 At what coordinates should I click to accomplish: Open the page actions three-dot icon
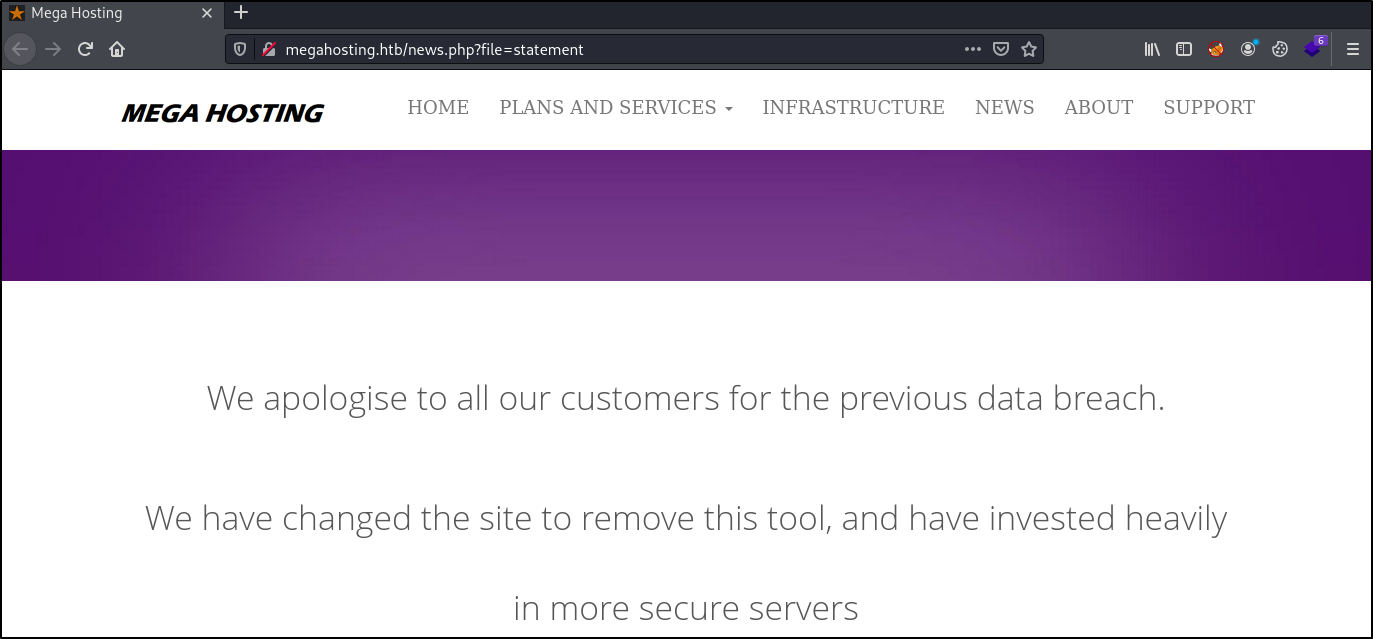(972, 48)
